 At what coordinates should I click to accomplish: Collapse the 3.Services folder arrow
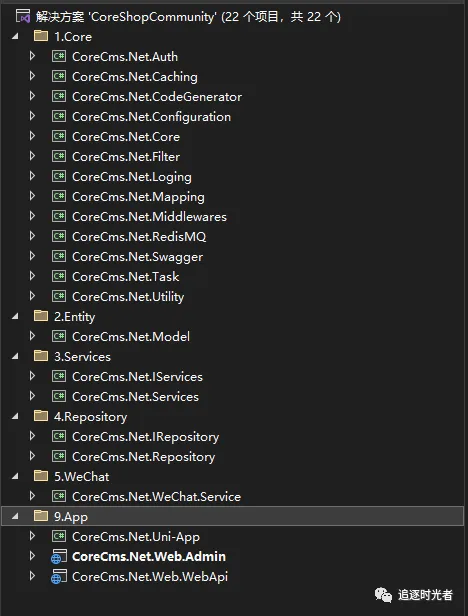click(x=15, y=357)
